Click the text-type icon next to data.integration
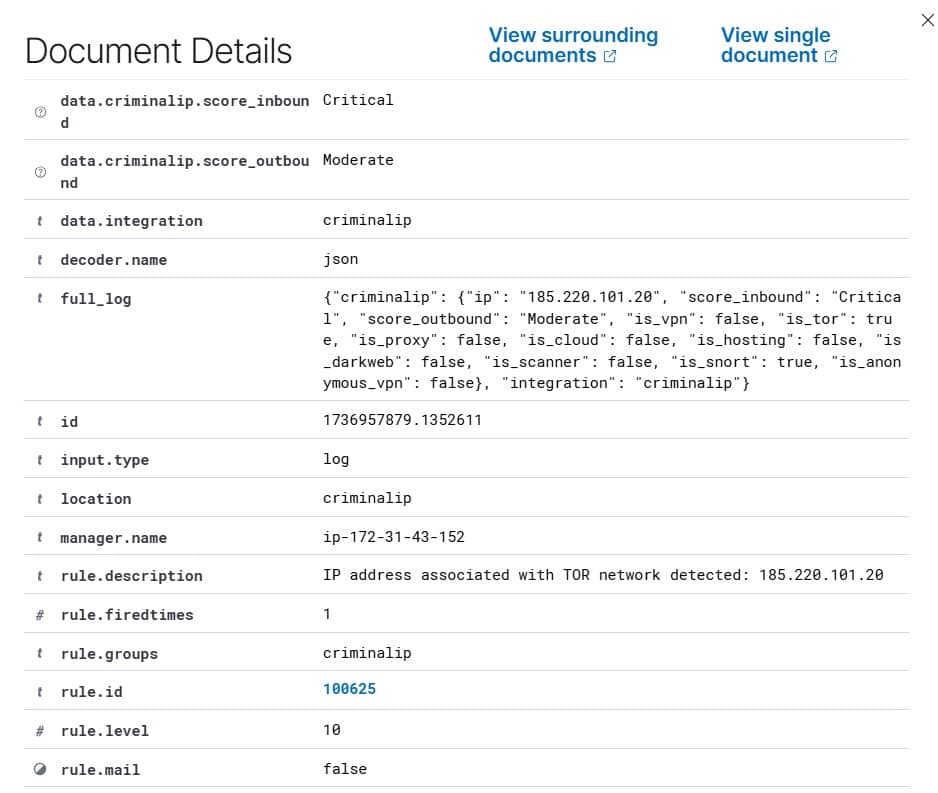Viewport: 938px width, 793px height. pos(40,221)
